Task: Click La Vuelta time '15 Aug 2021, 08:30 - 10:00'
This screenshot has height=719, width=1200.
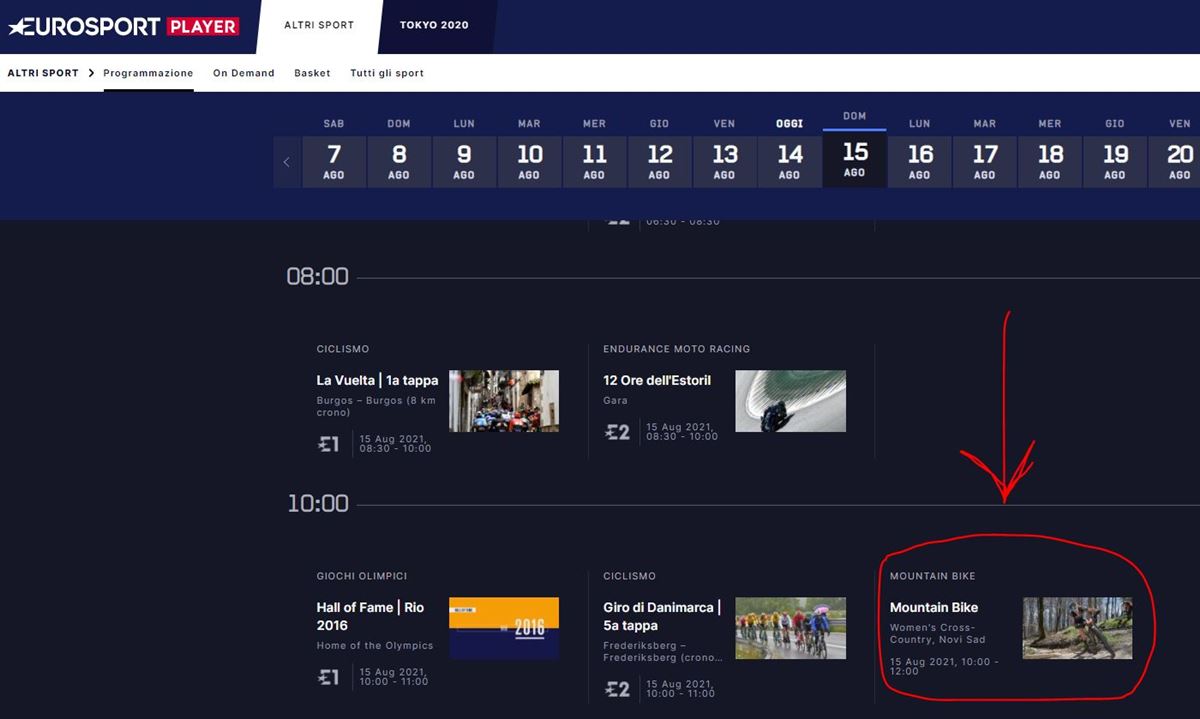Action: tap(396, 443)
